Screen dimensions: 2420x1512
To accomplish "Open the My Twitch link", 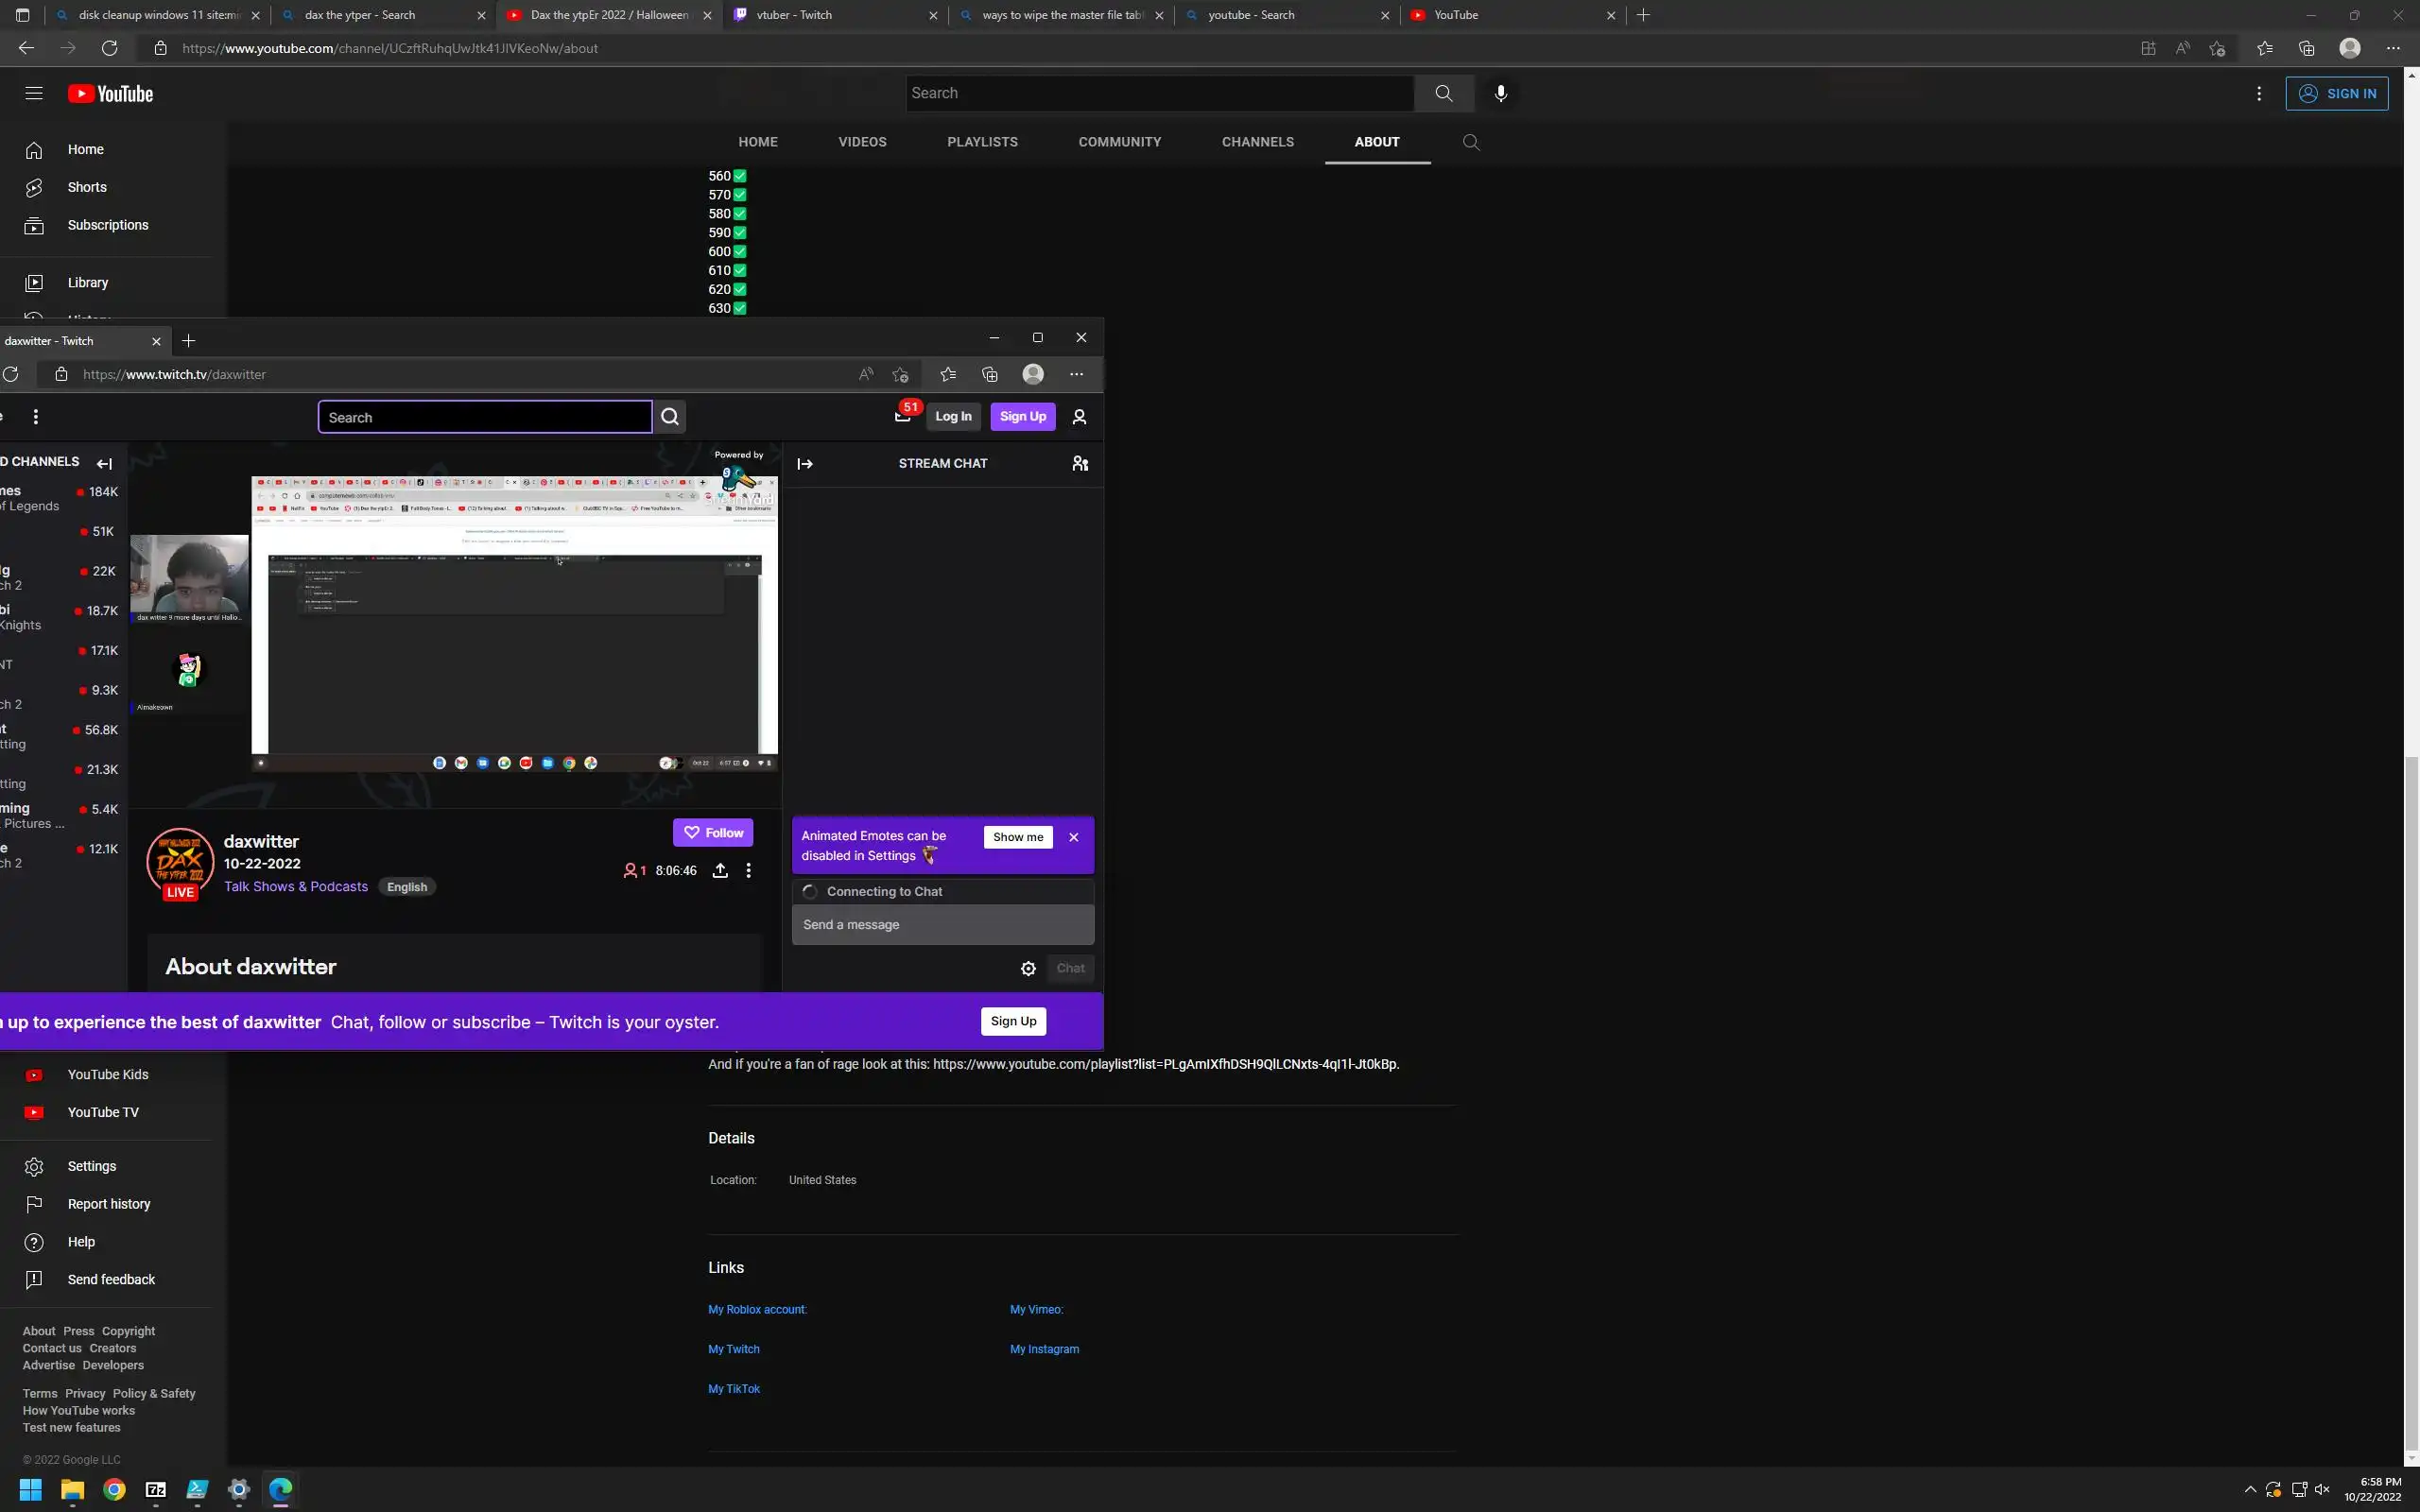I will [x=733, y=1349].
